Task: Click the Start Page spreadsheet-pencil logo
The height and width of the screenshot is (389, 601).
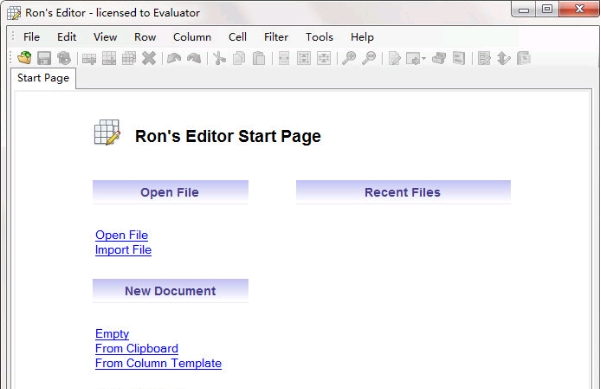Action: coord(107,132)
